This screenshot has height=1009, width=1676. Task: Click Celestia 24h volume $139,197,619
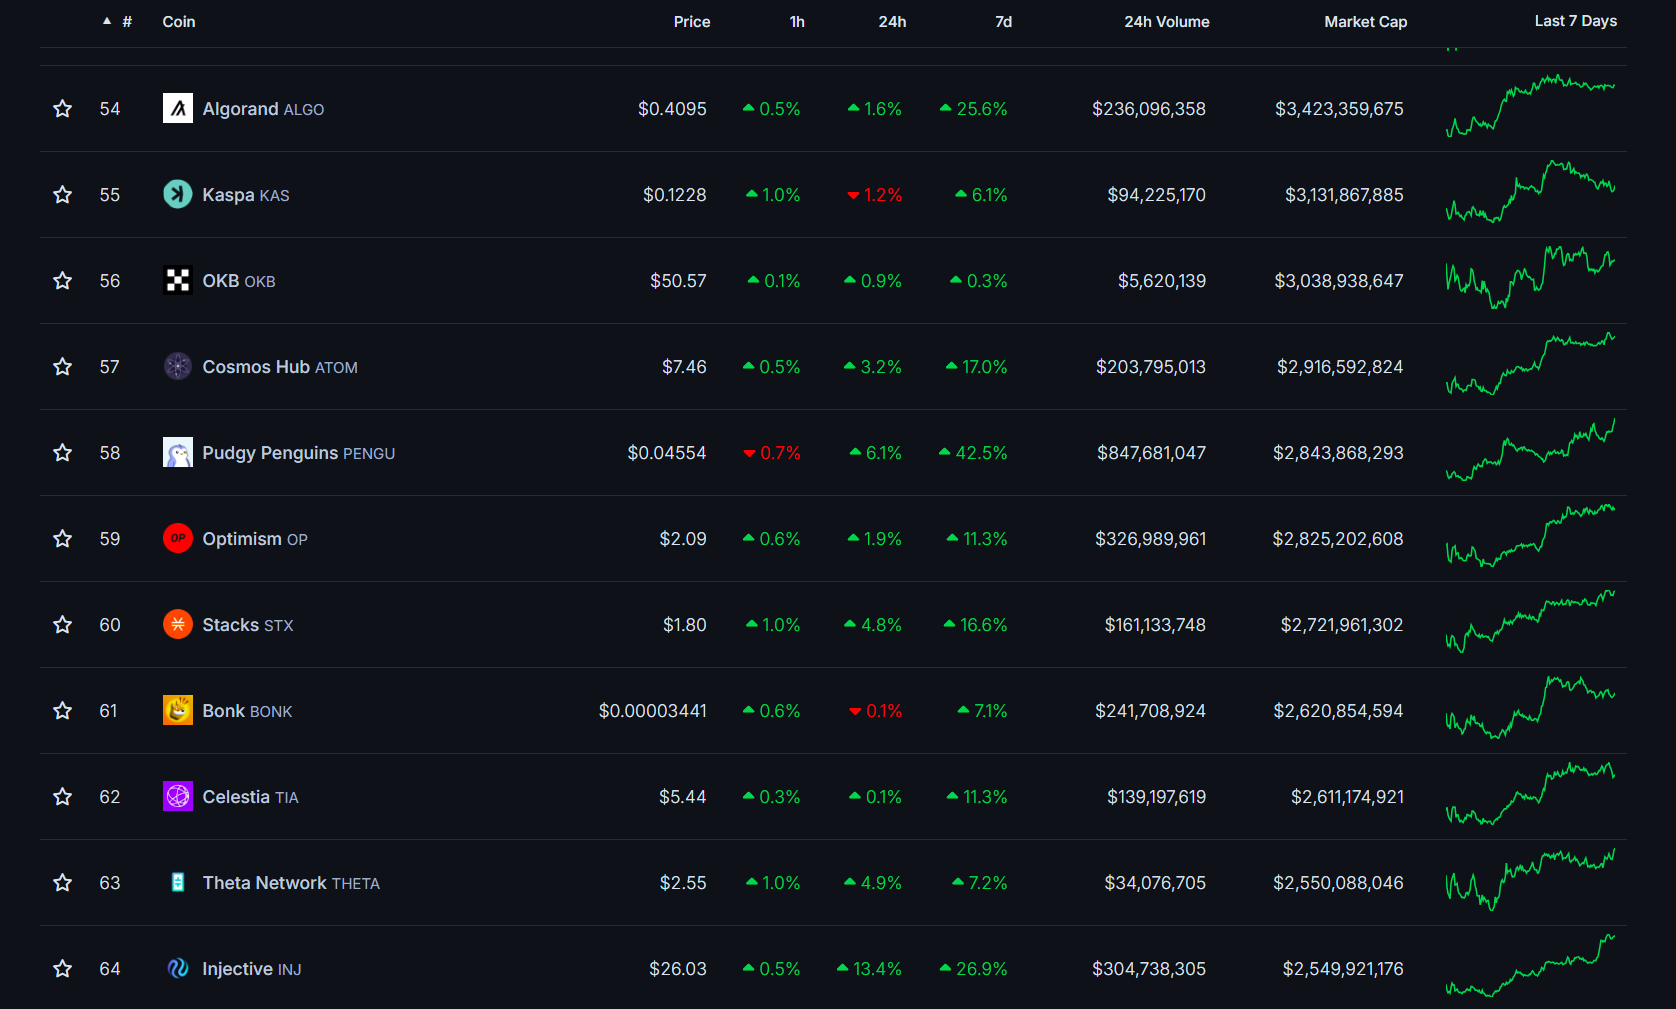[x=1156, y=797]
